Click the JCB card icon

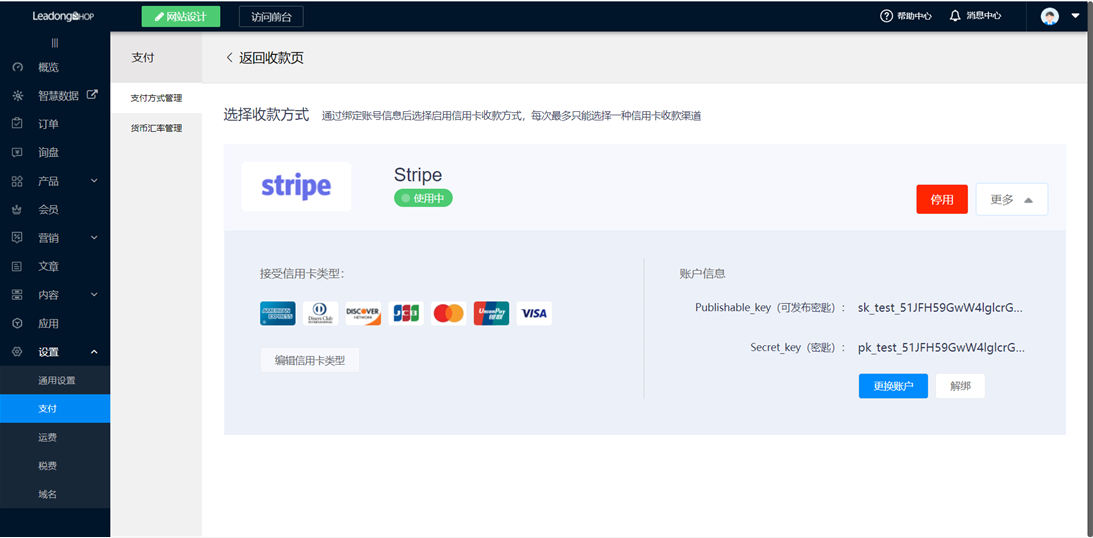406,313
